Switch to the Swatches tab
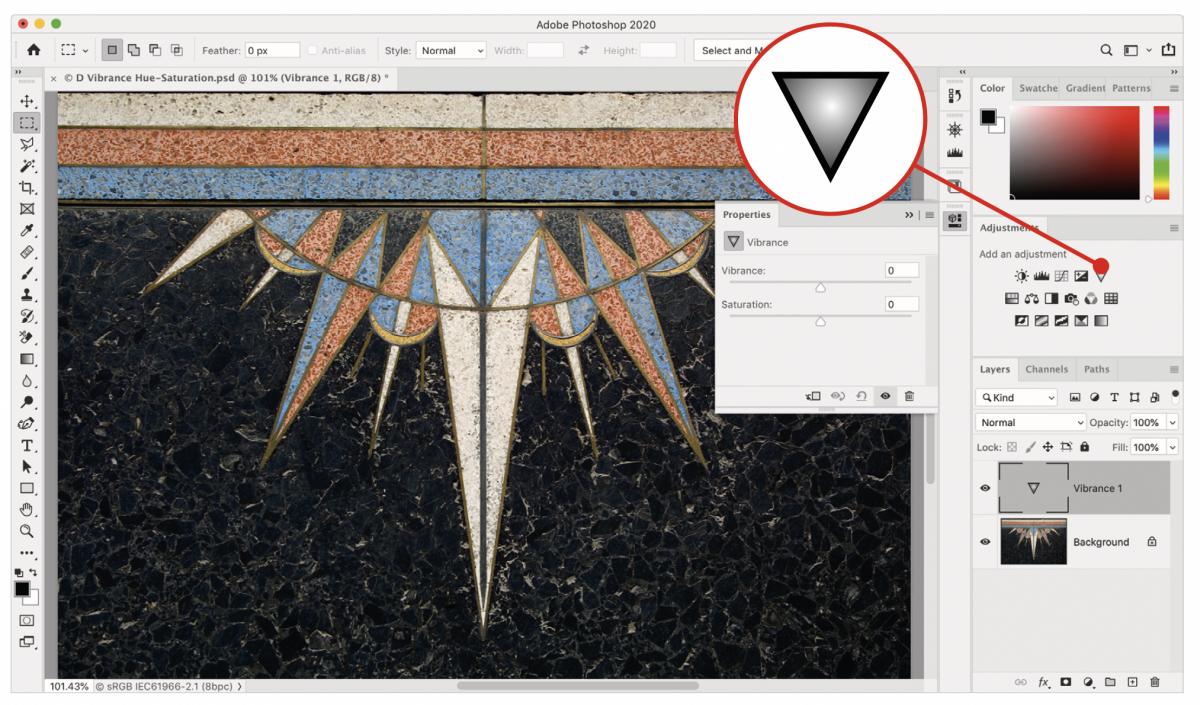This screenshot has height=705, width=1200. (1038, 88)
